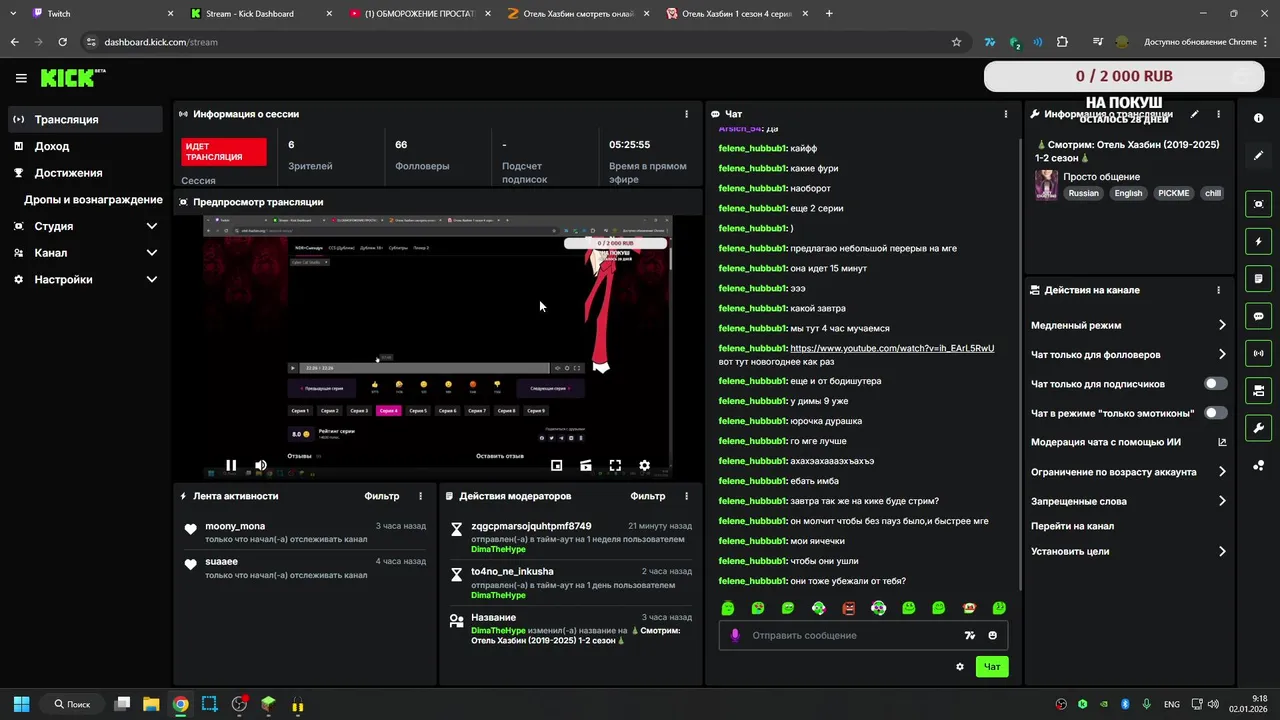The width and height of the screenshot is (1280, 720).
Task: Click the stream category thumbnail image
Action: coord(1046,185)
